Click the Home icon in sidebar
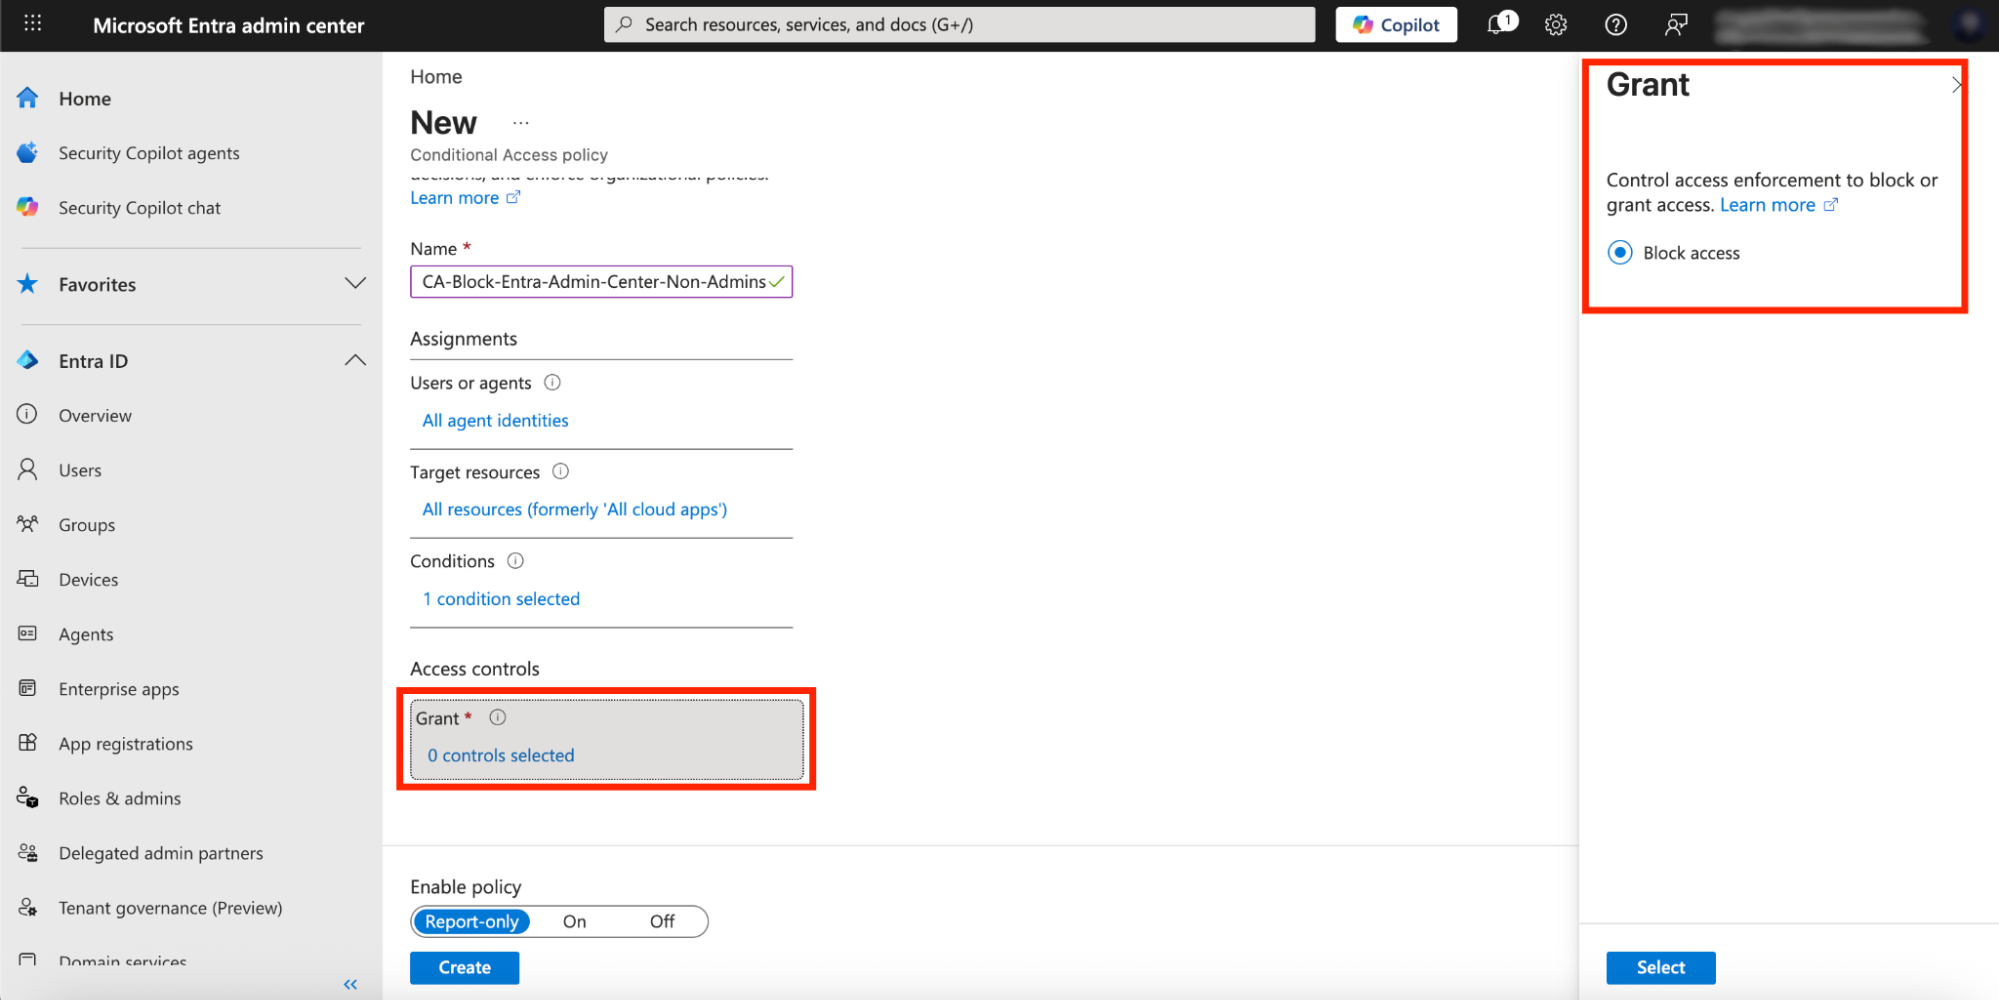This screenshot has width=1999, height=1001. point(28,98)
